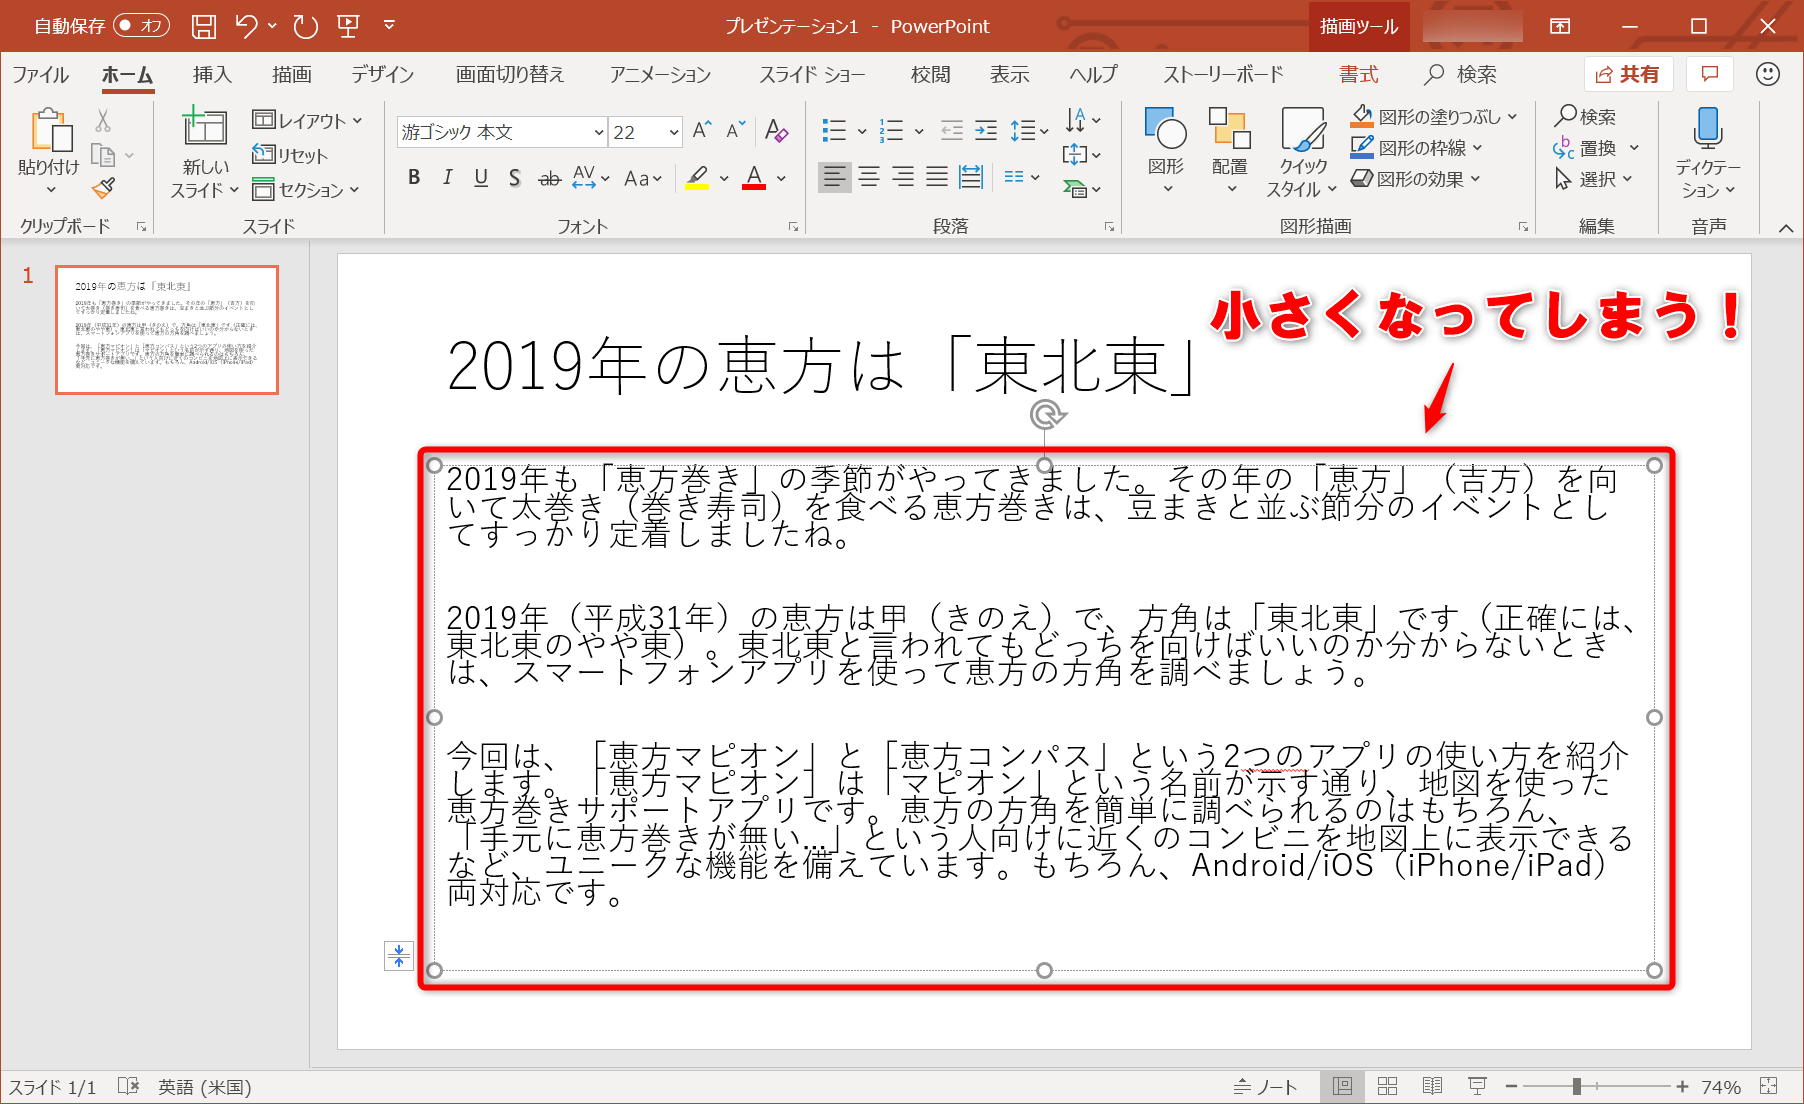
Task: Select slide 1 thumbnail
Action: (167, 330)
